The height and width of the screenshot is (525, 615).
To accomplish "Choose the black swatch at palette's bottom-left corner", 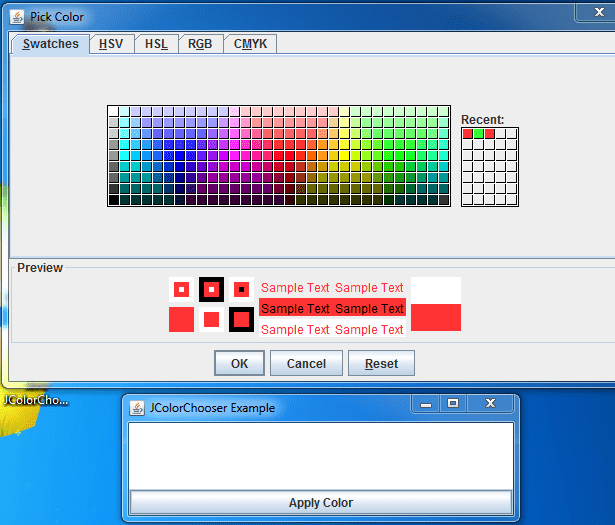I will click(x=114, y=200).
